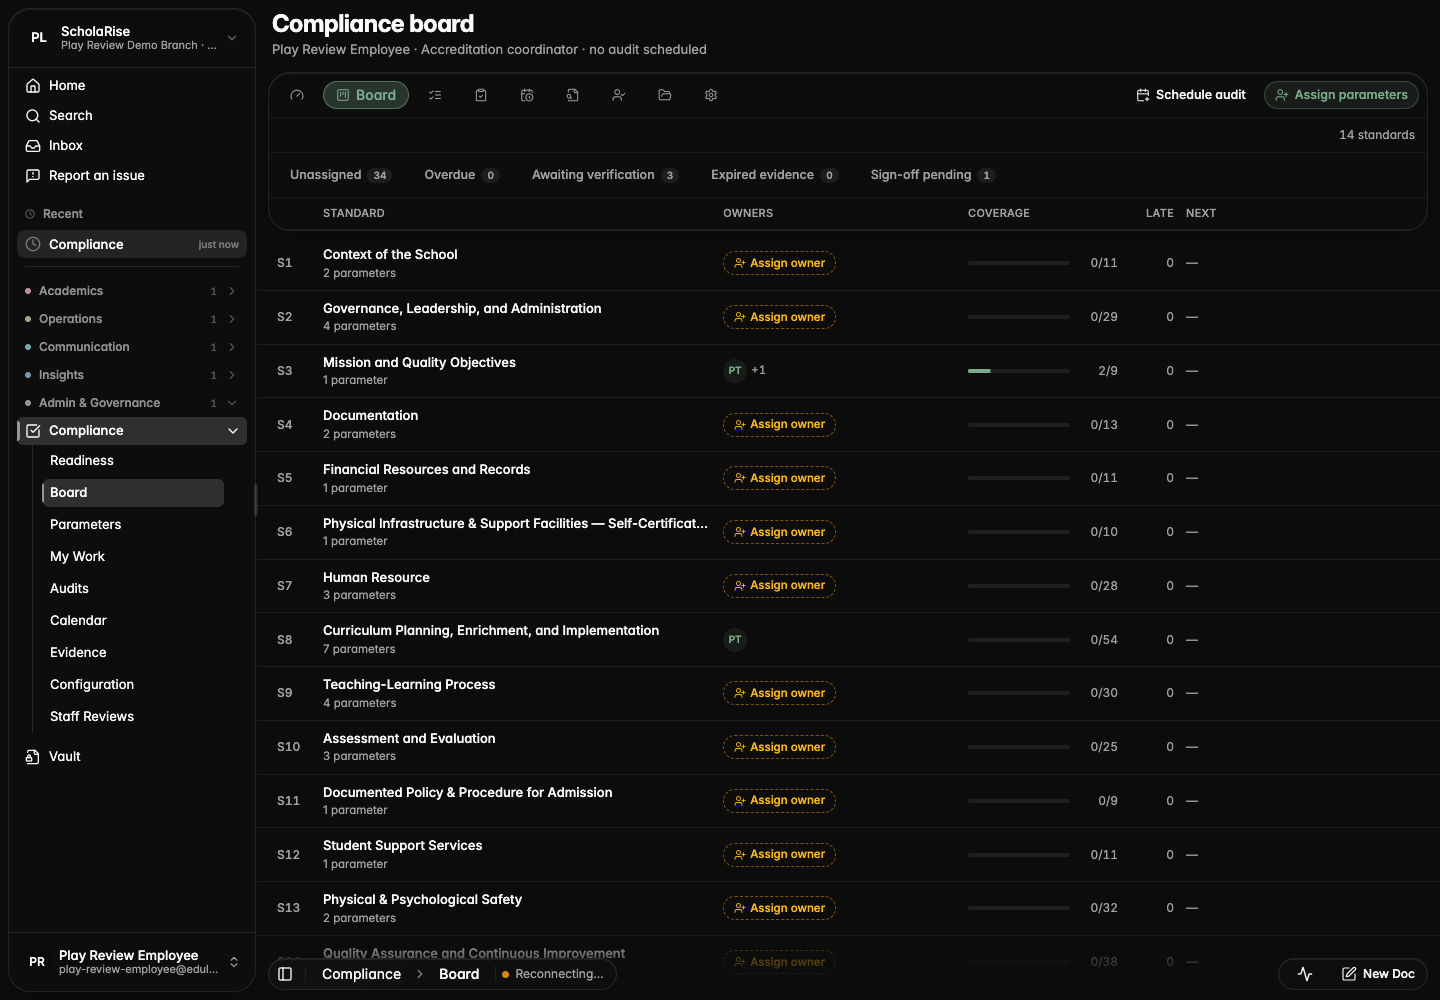Expand the Academics section chevron

point(232,291)
